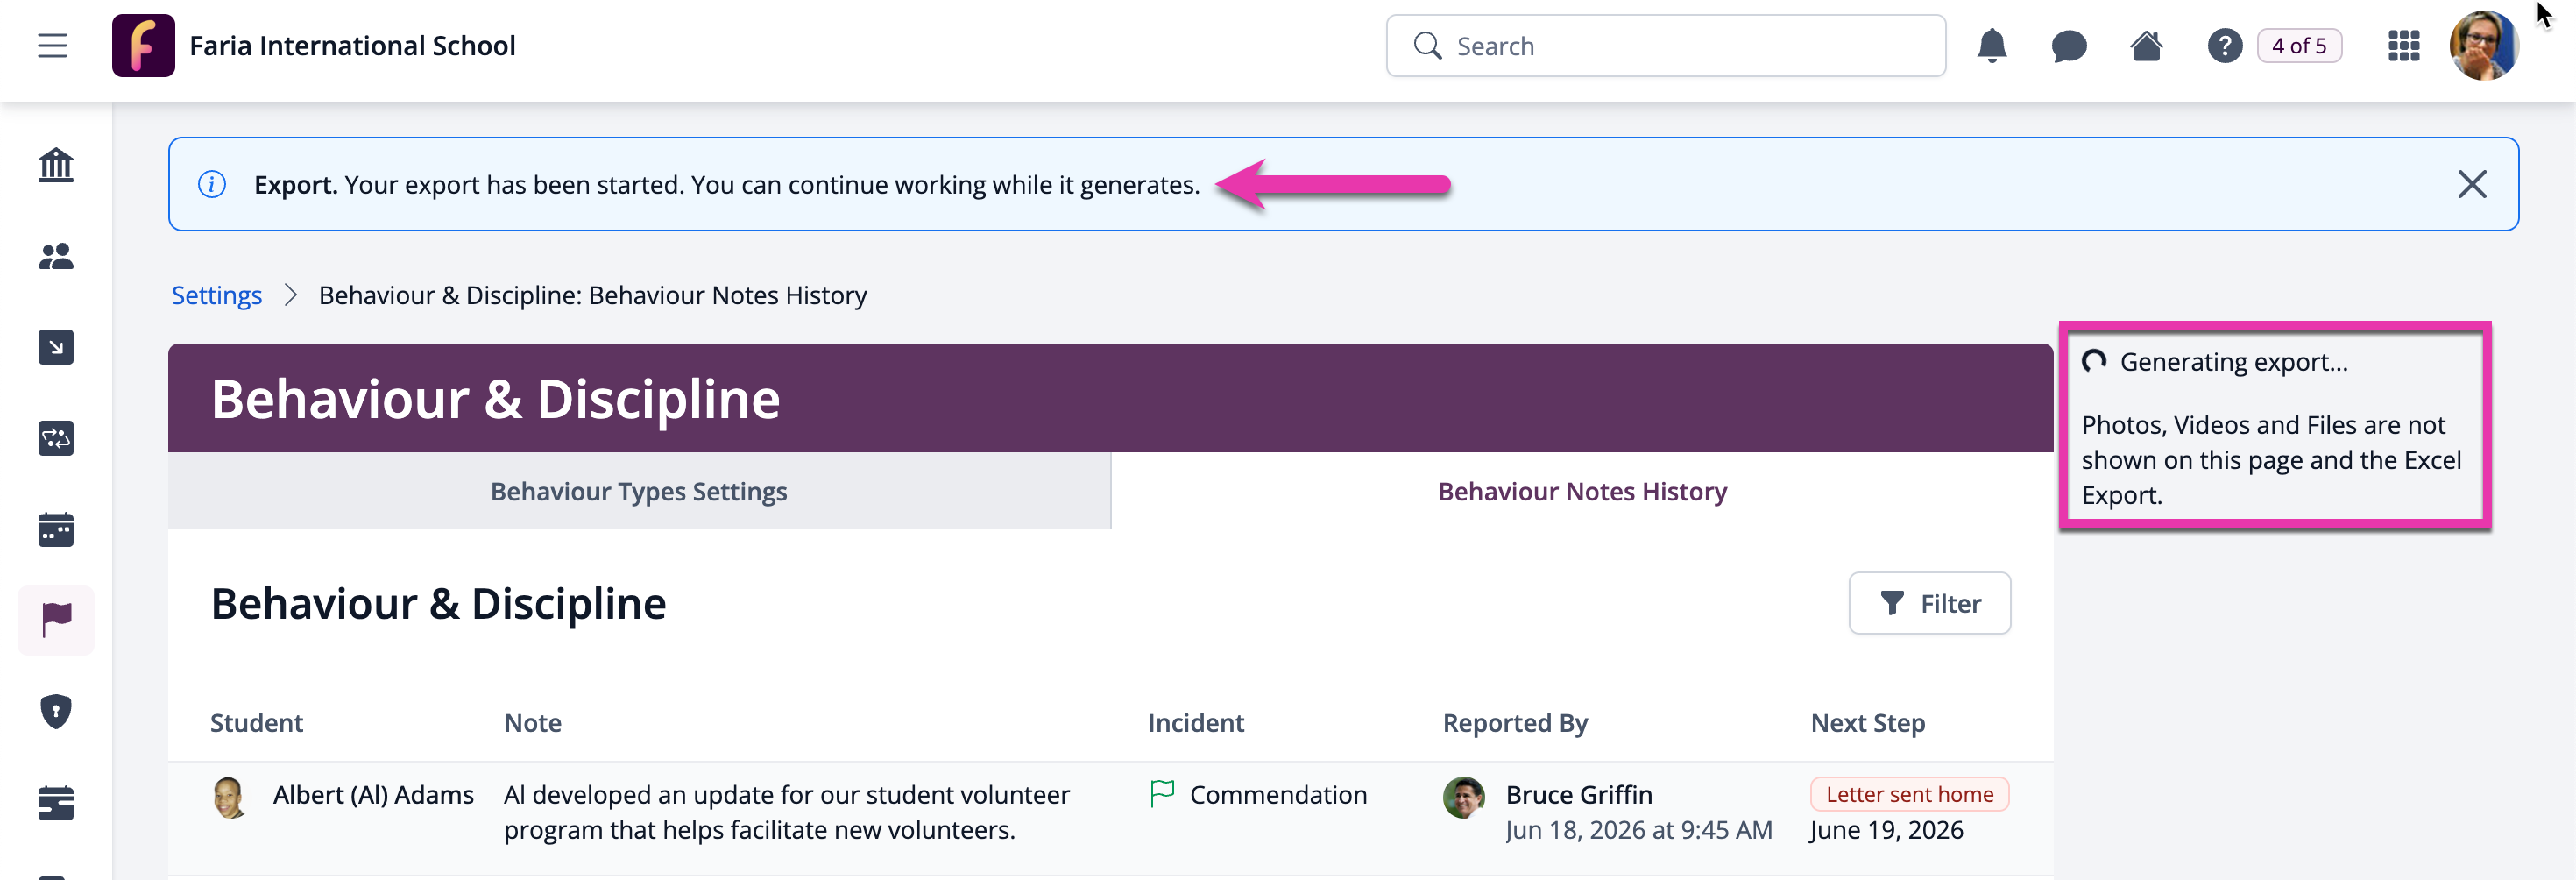Go to the home page icon
The width and height of the screenshot is (2576, 880).
pos(2146,46)
